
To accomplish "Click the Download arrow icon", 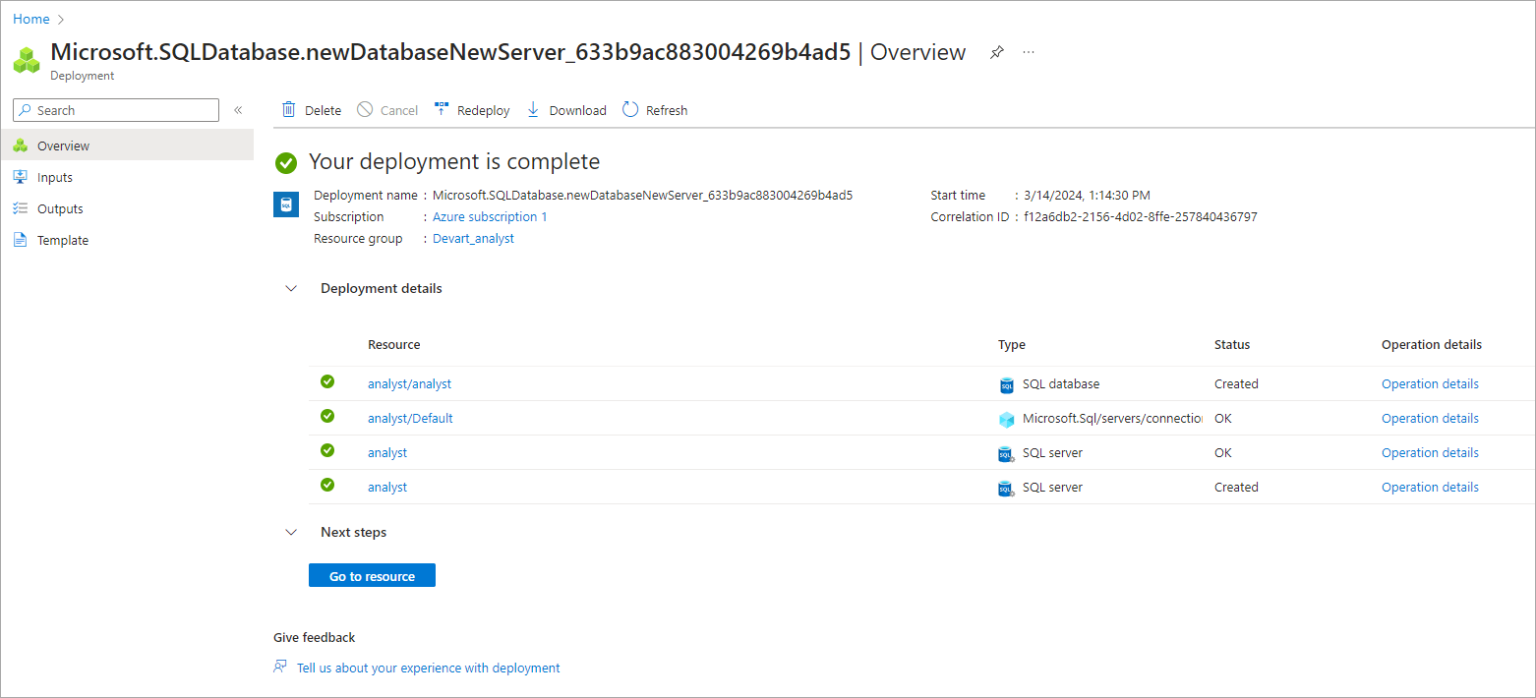I will (x=533, y=110).
